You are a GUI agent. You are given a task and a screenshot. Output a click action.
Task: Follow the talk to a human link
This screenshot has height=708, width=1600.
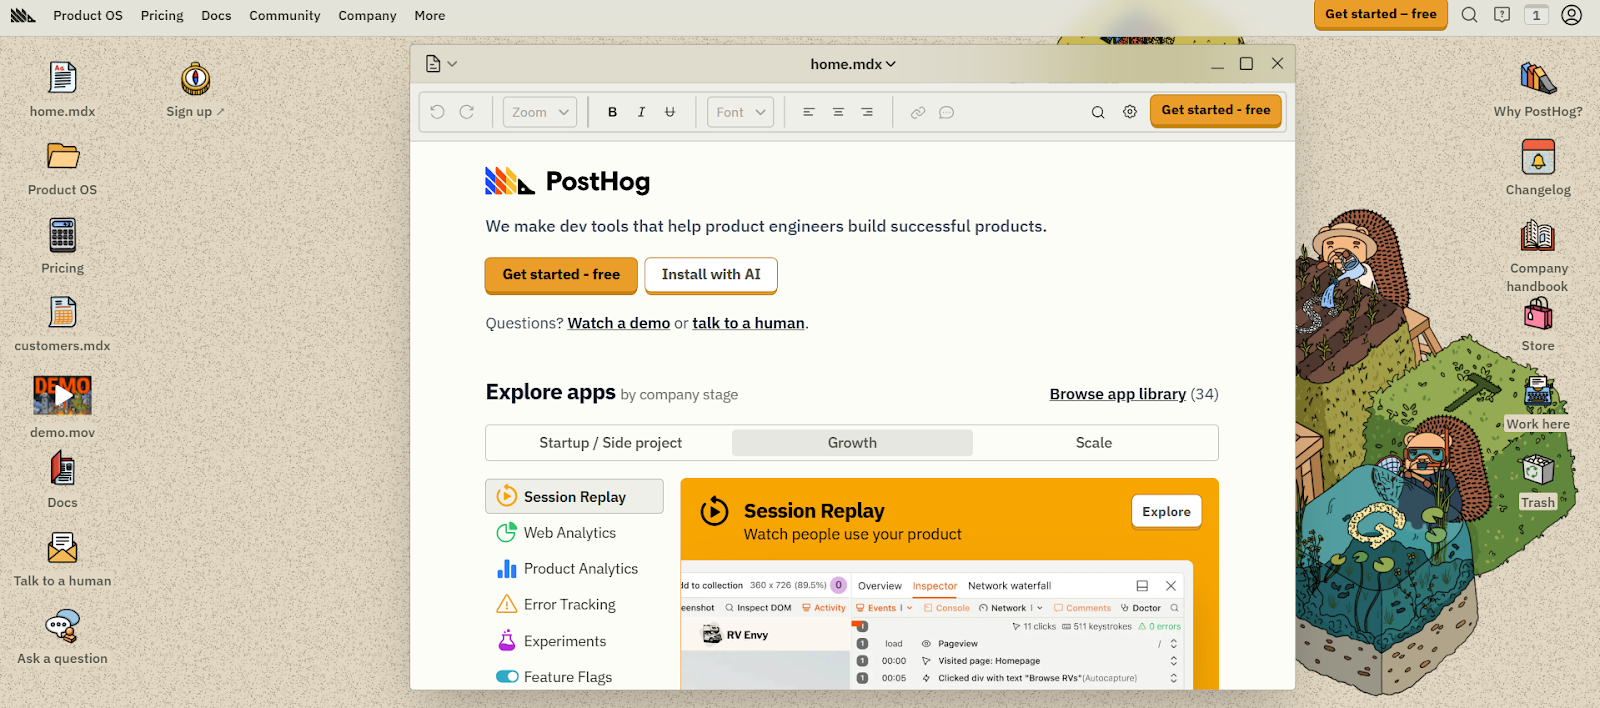[748, 323]
